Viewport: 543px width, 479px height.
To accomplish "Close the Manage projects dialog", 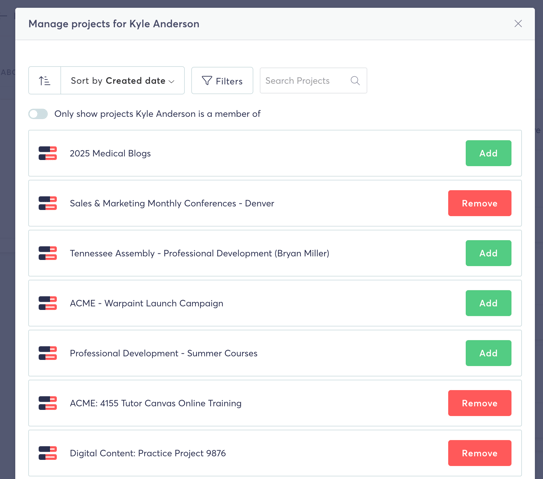I will click(x=518, y=24).
